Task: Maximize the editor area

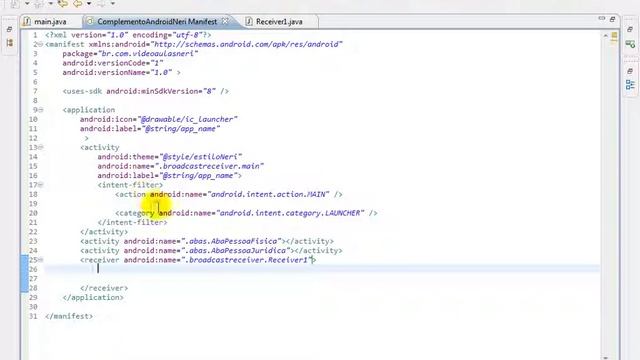Action: click(x=612, y=19)
